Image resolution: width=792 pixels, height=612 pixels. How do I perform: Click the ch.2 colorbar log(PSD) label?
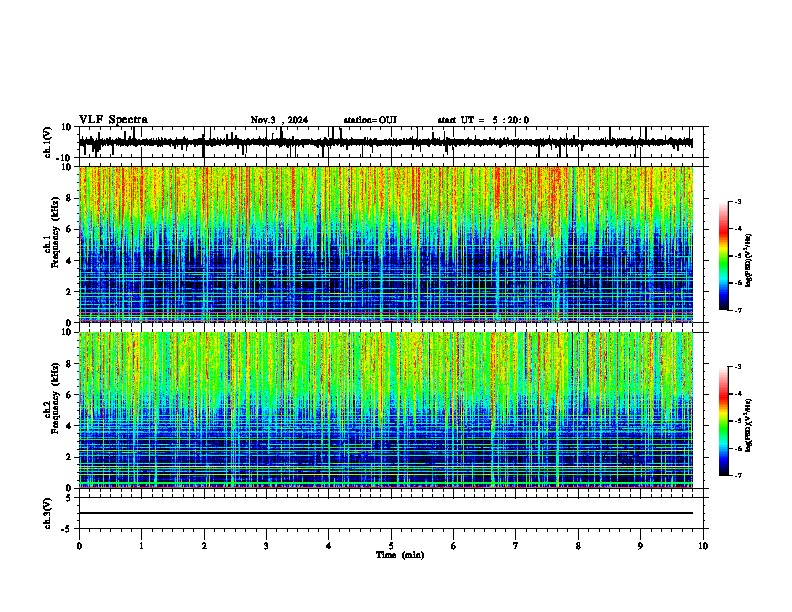click(748, 425)
